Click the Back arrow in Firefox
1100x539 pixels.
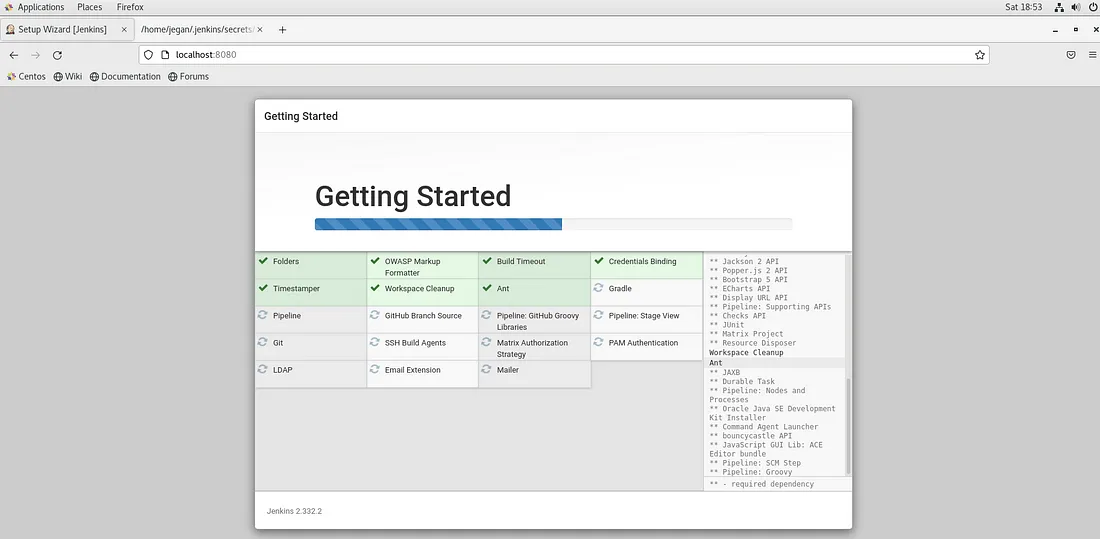pyautogui.click(x=14, y=55)
